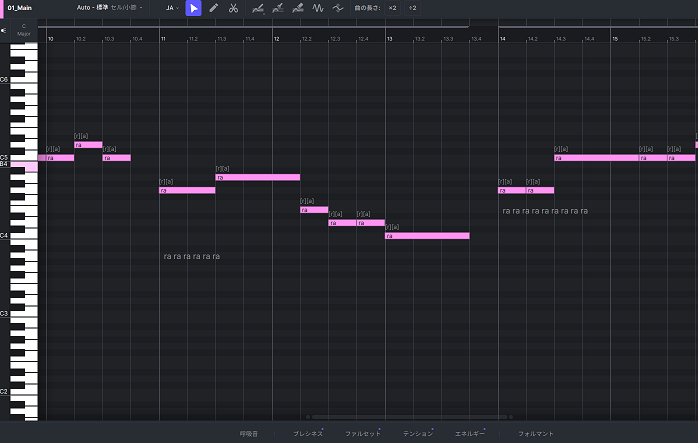The height and width of the screenshot is (443, 698).
Task: Switch to the 呼吸音 parameter tab
Action: point(249,434)
